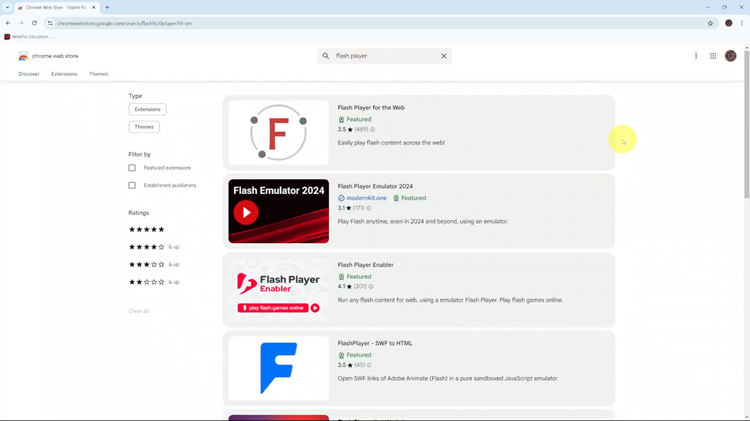Open FlashPlayer - SWF to HTML title

pyautogui.click(x=375, y=343)
